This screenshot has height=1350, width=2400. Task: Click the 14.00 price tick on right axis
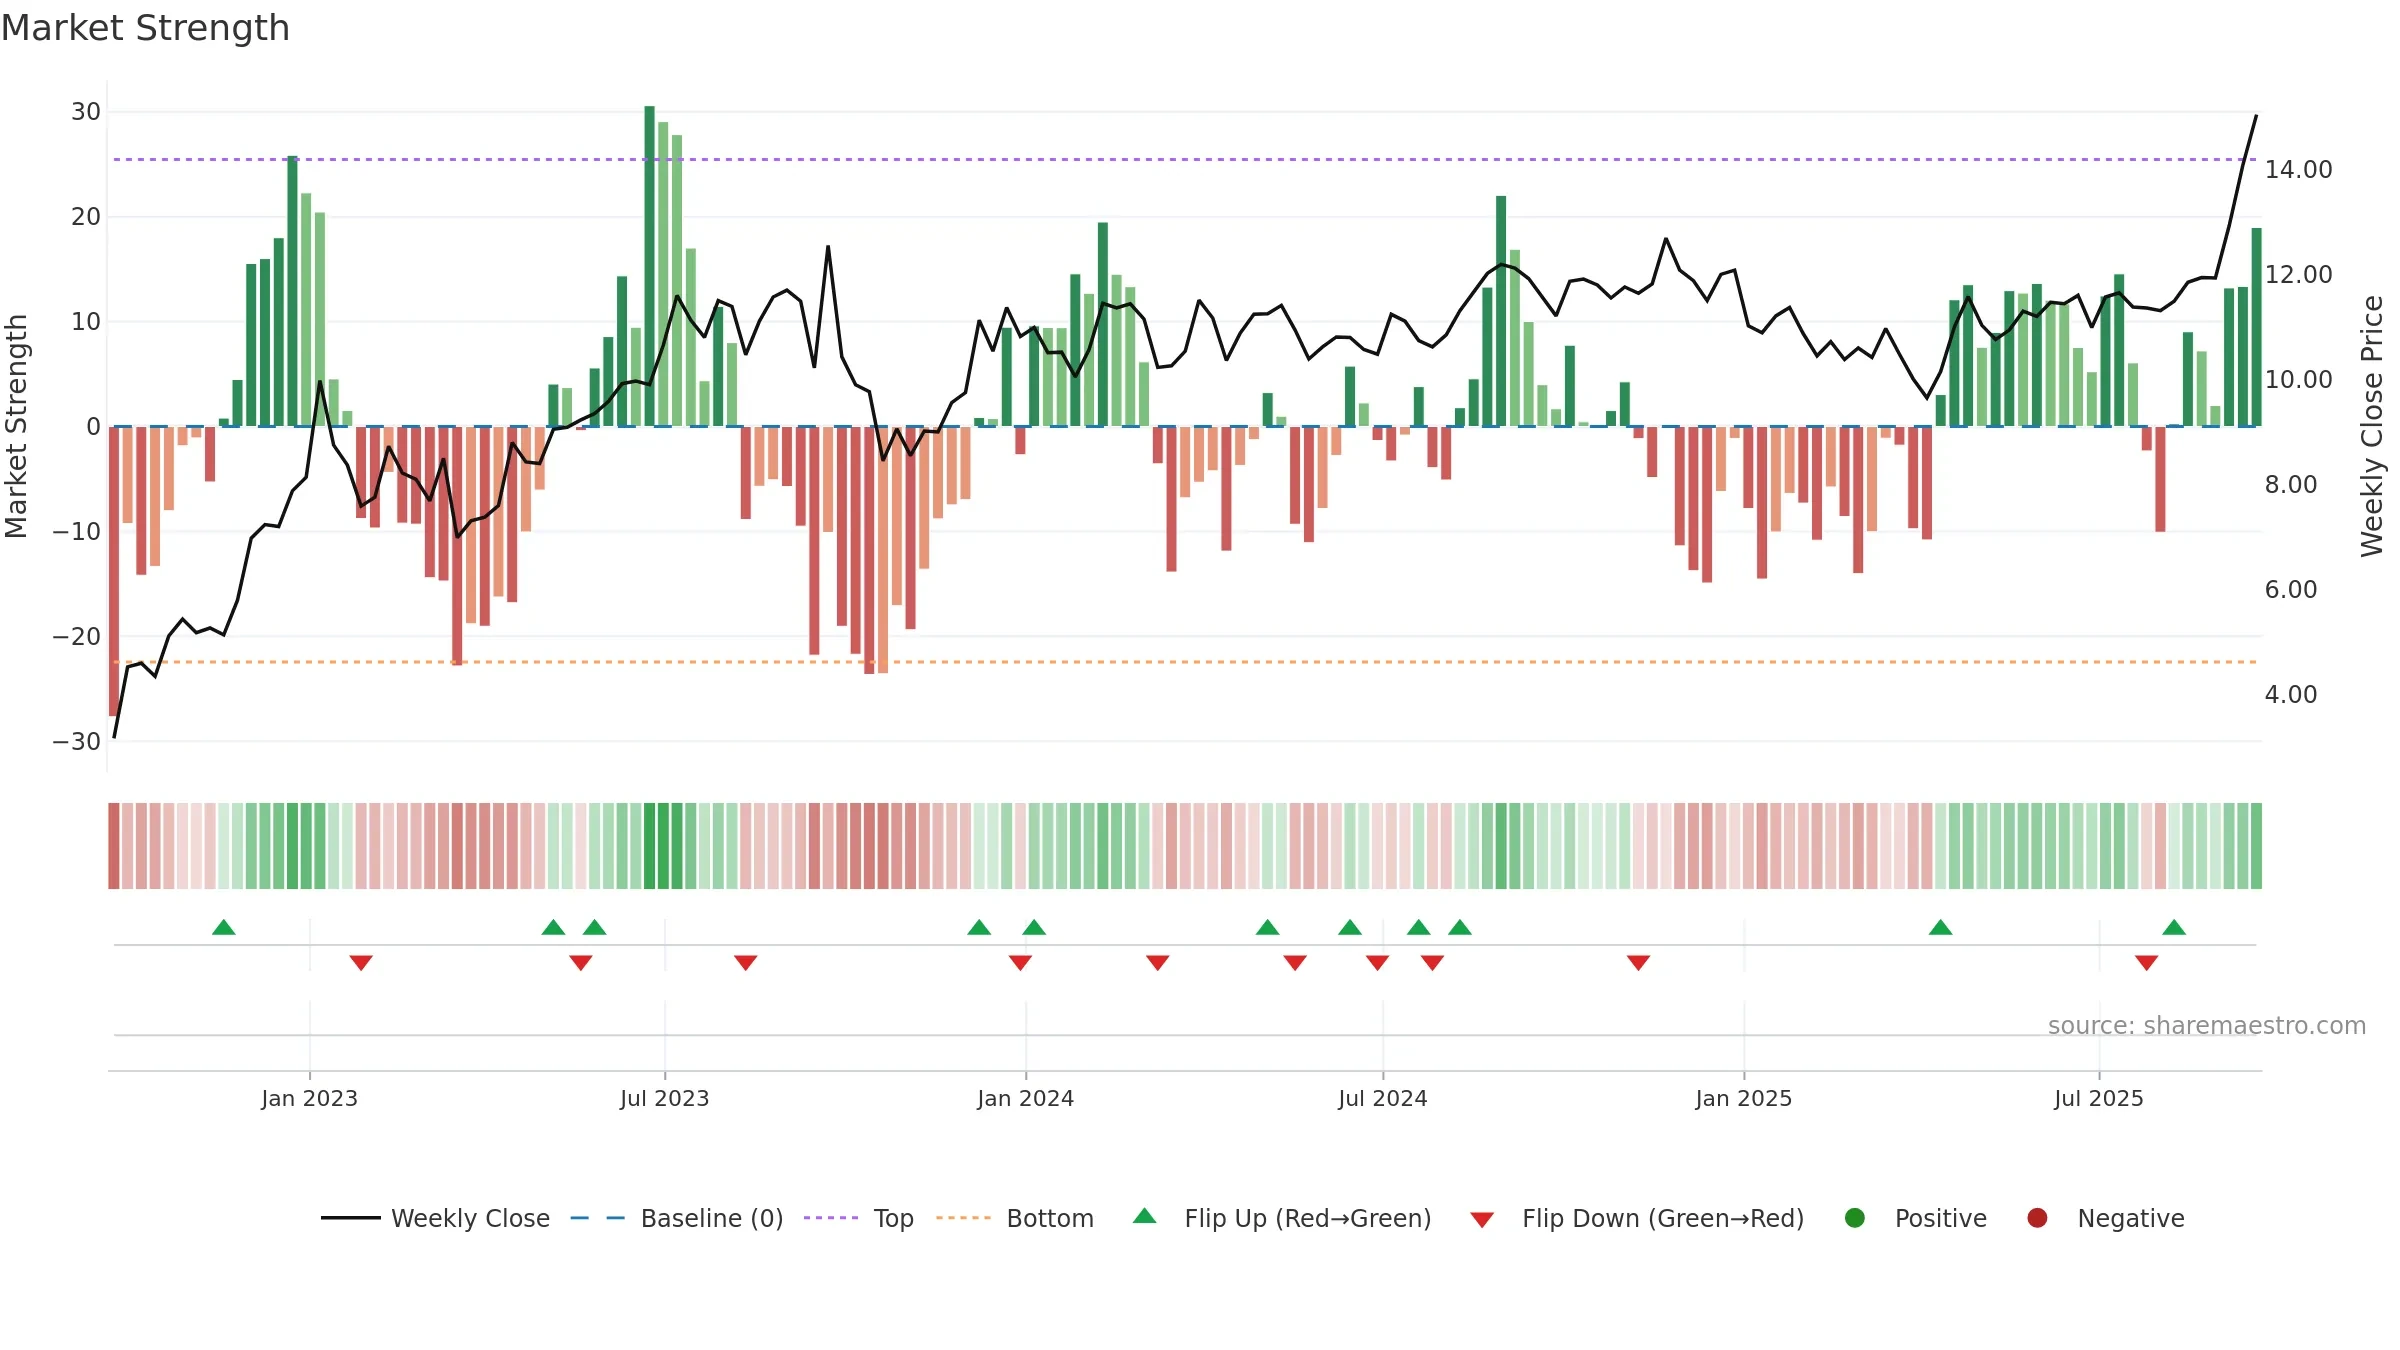[x=2298, y=170]
